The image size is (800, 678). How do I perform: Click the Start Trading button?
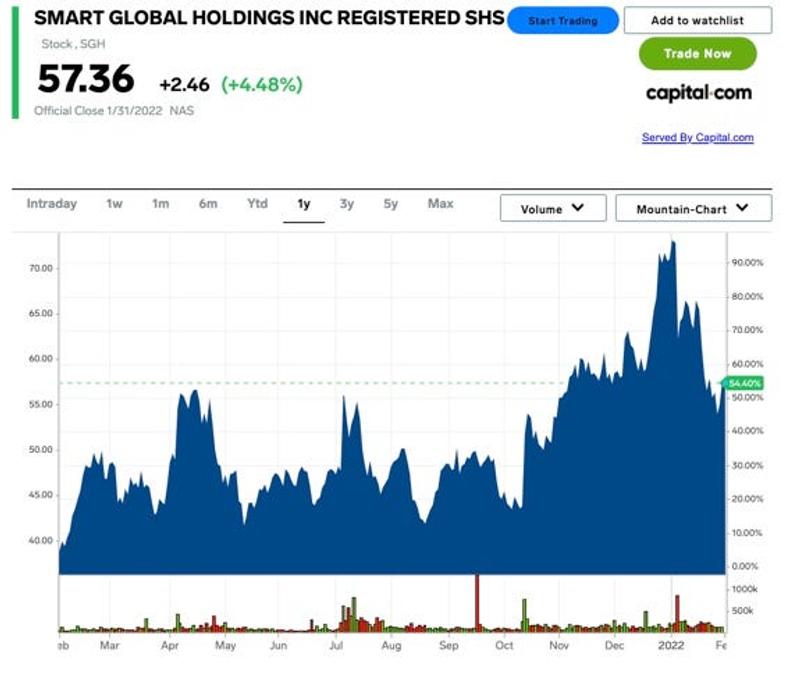(x=562, y=21)
